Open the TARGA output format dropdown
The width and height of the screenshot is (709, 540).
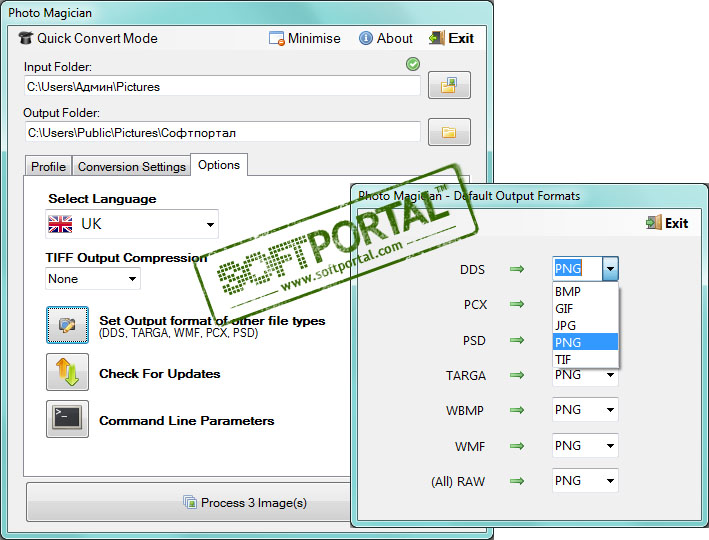tap(585, 375)
